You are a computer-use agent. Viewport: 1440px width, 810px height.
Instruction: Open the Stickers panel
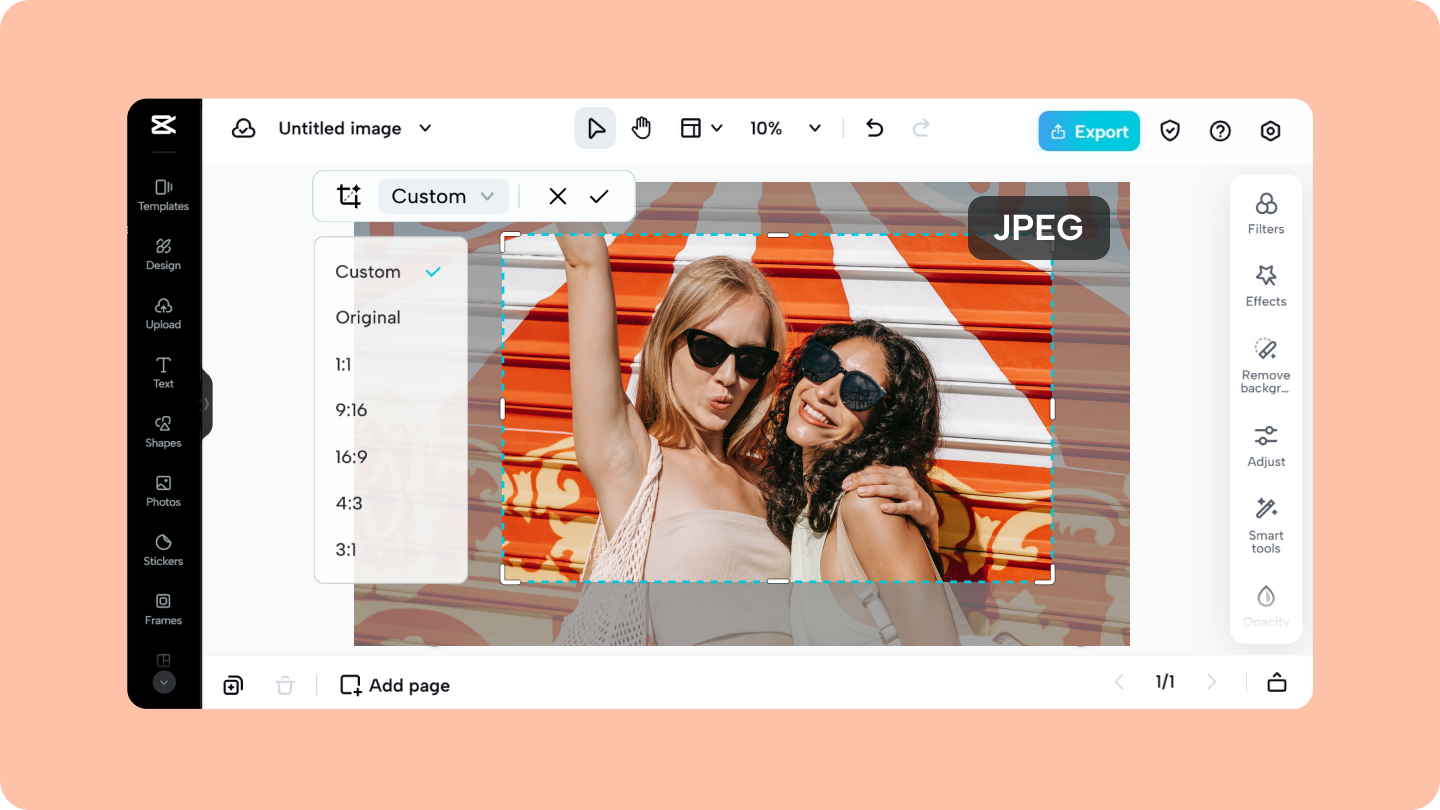(163, 551)
